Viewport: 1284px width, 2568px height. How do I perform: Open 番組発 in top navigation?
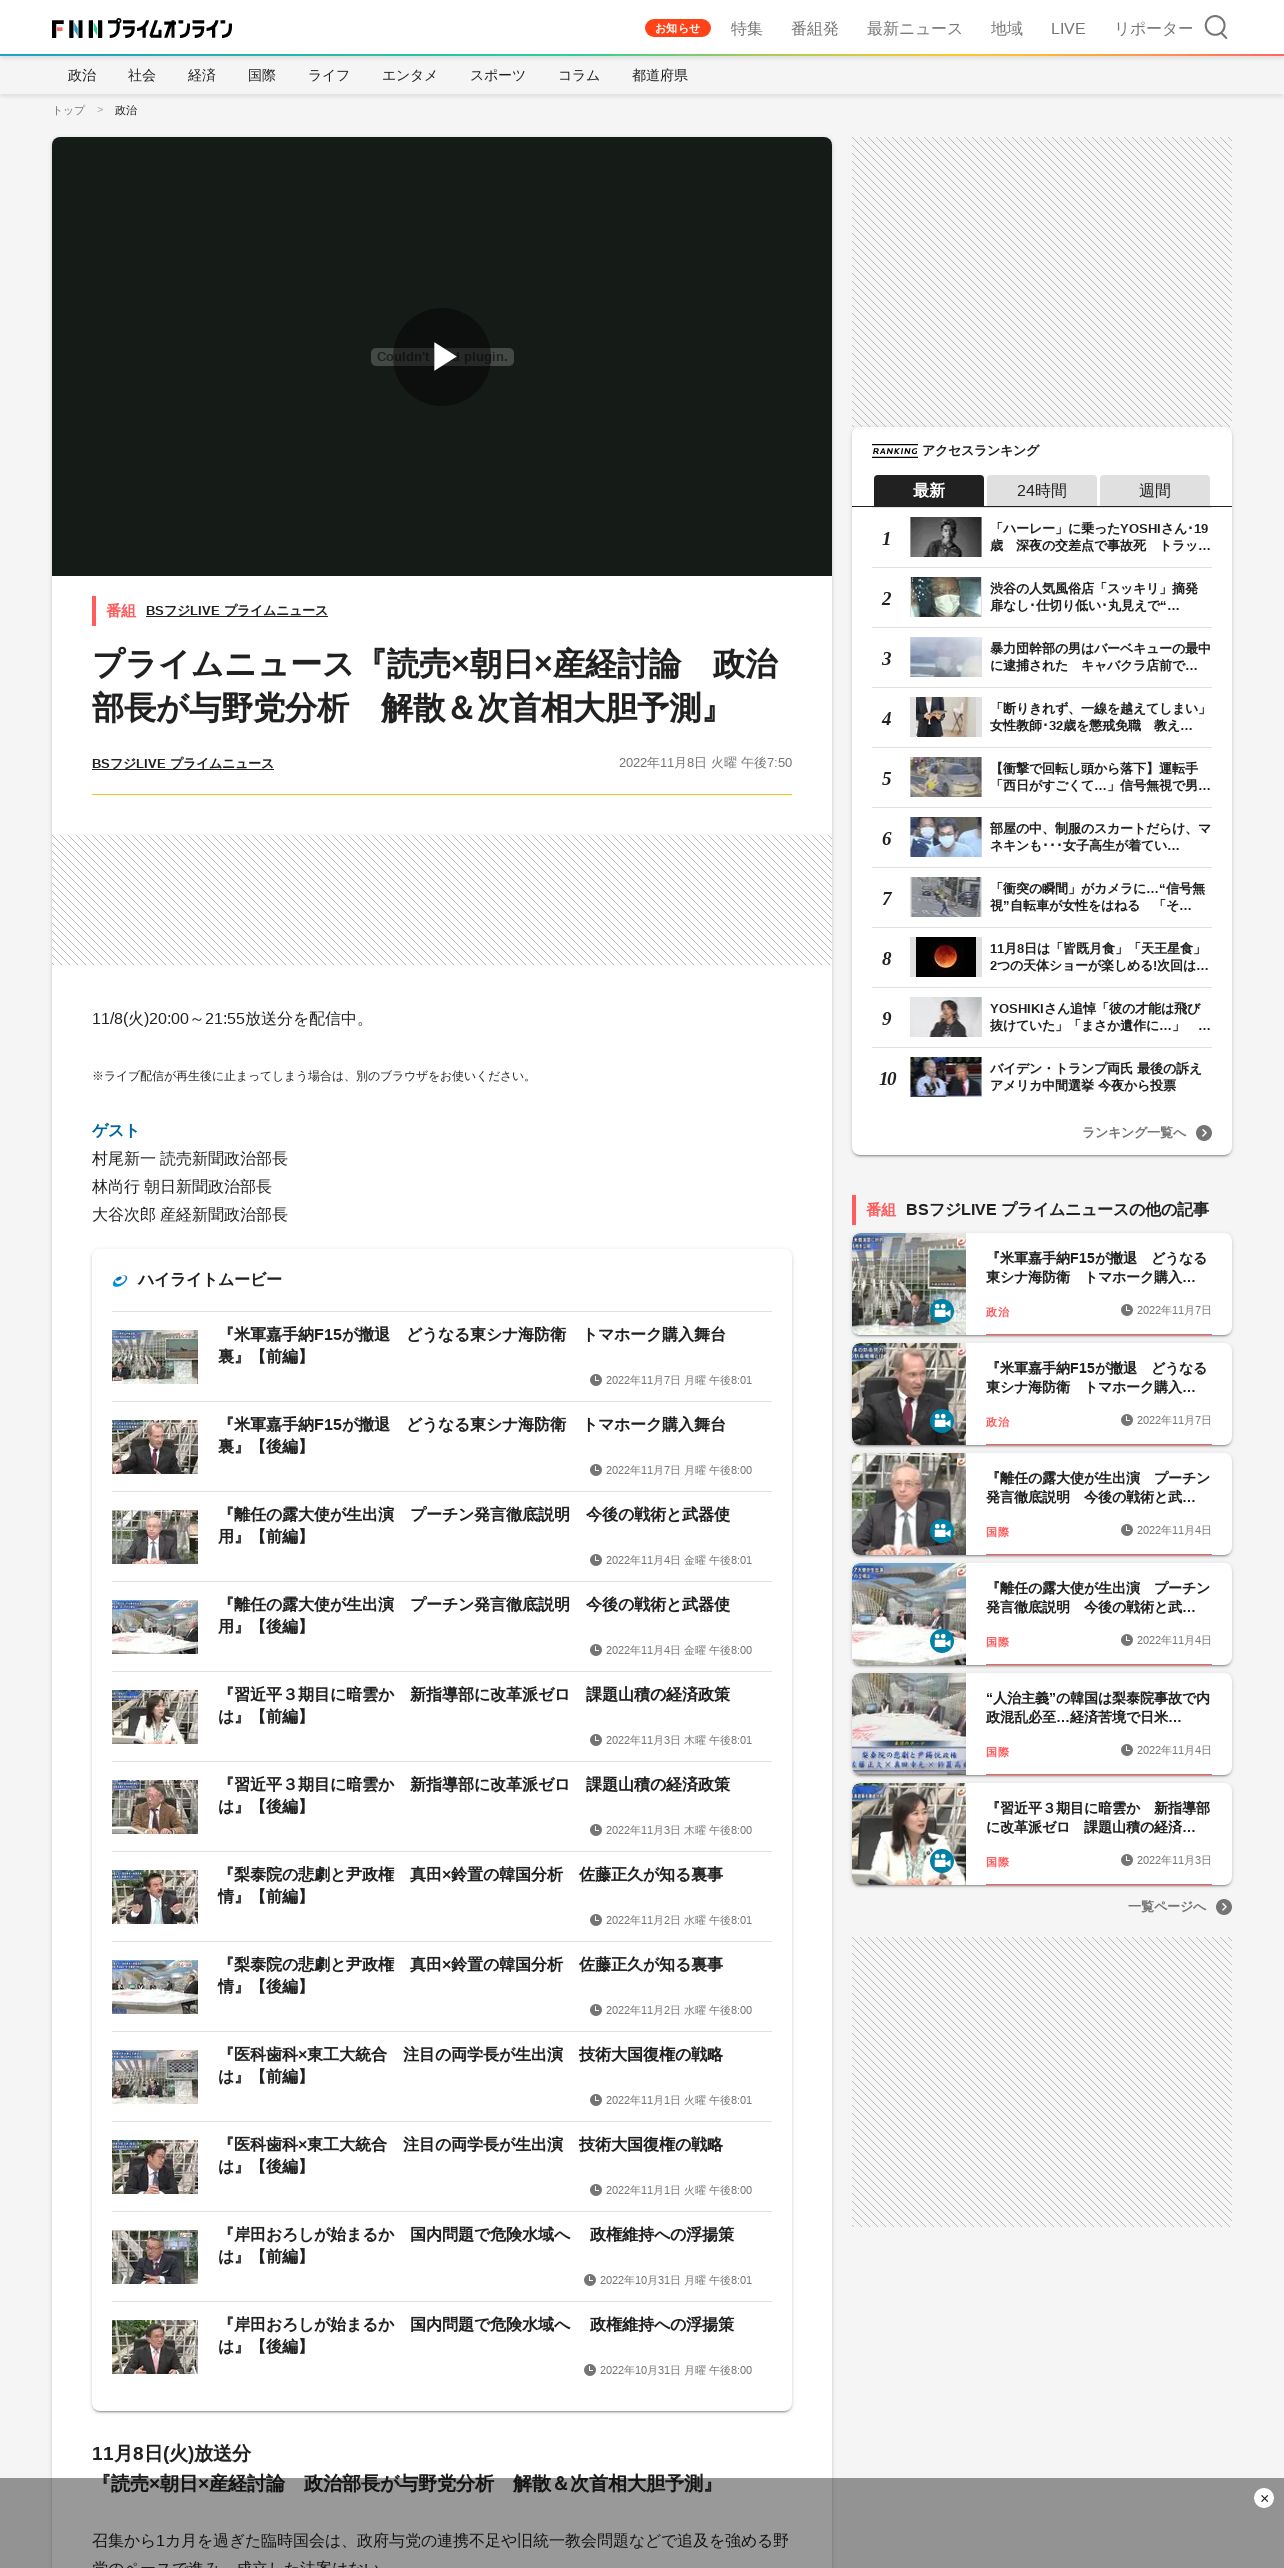click(815, 28)
